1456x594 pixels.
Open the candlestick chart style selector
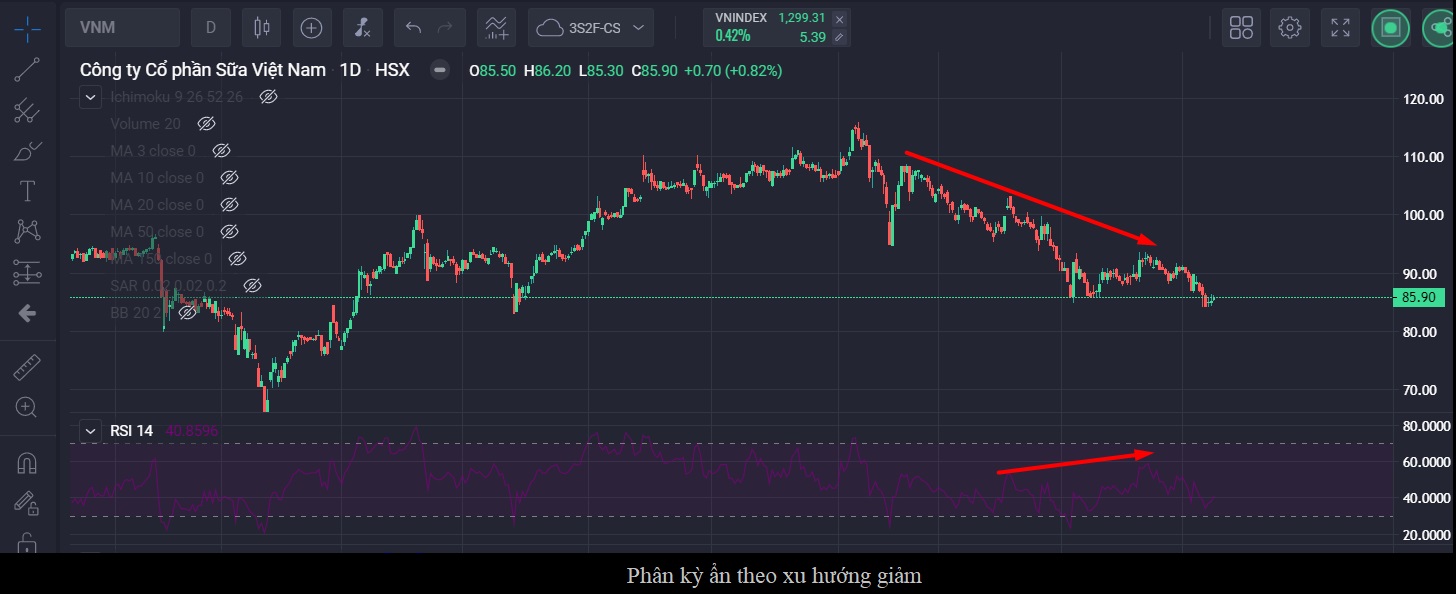coord(262,28)
